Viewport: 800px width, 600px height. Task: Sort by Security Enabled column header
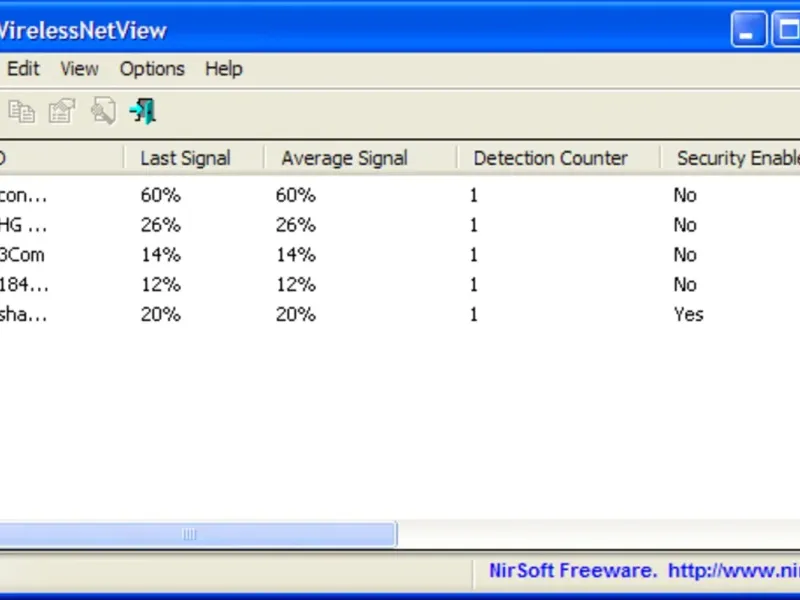click(731, 158)
